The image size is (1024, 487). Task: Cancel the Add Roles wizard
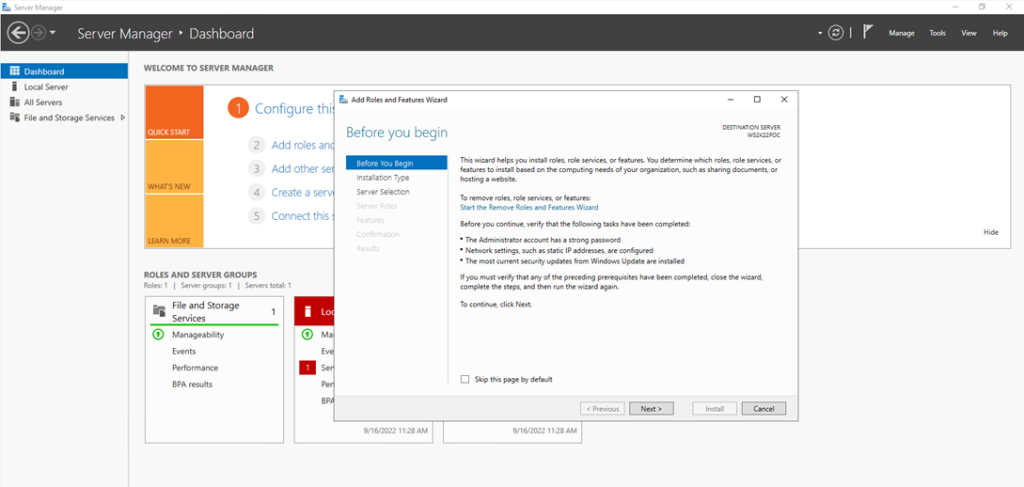(763, 409)
